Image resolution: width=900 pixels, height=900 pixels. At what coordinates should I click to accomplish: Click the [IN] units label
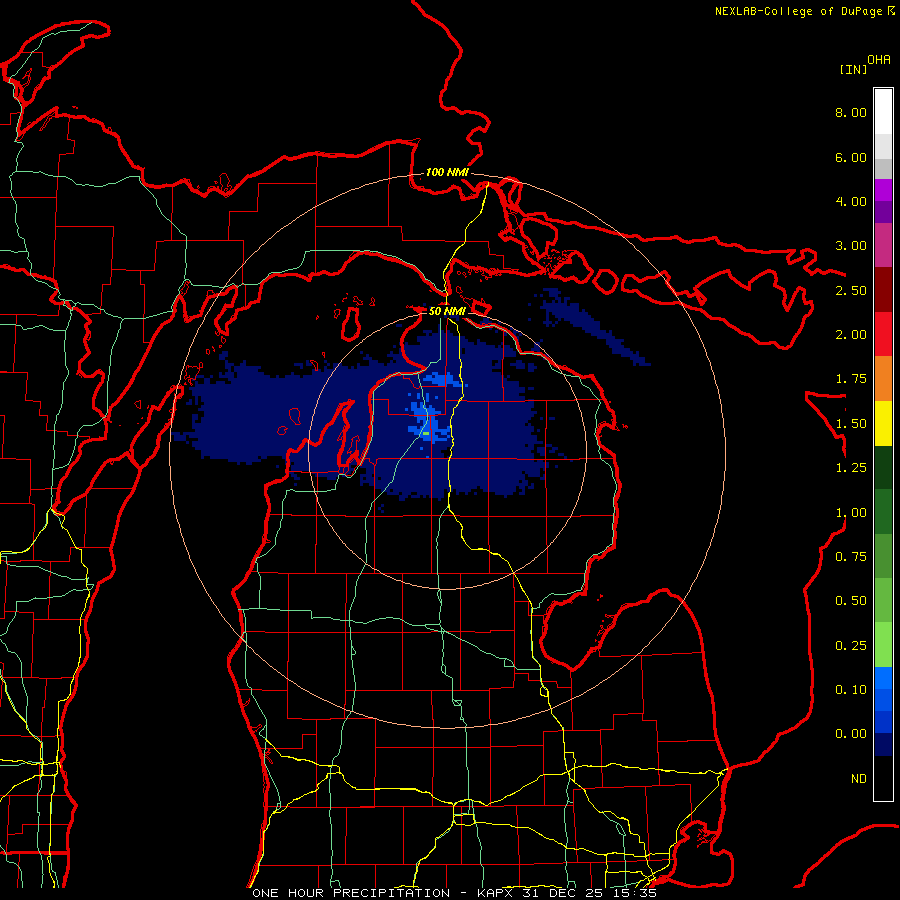tap(853, 69)
